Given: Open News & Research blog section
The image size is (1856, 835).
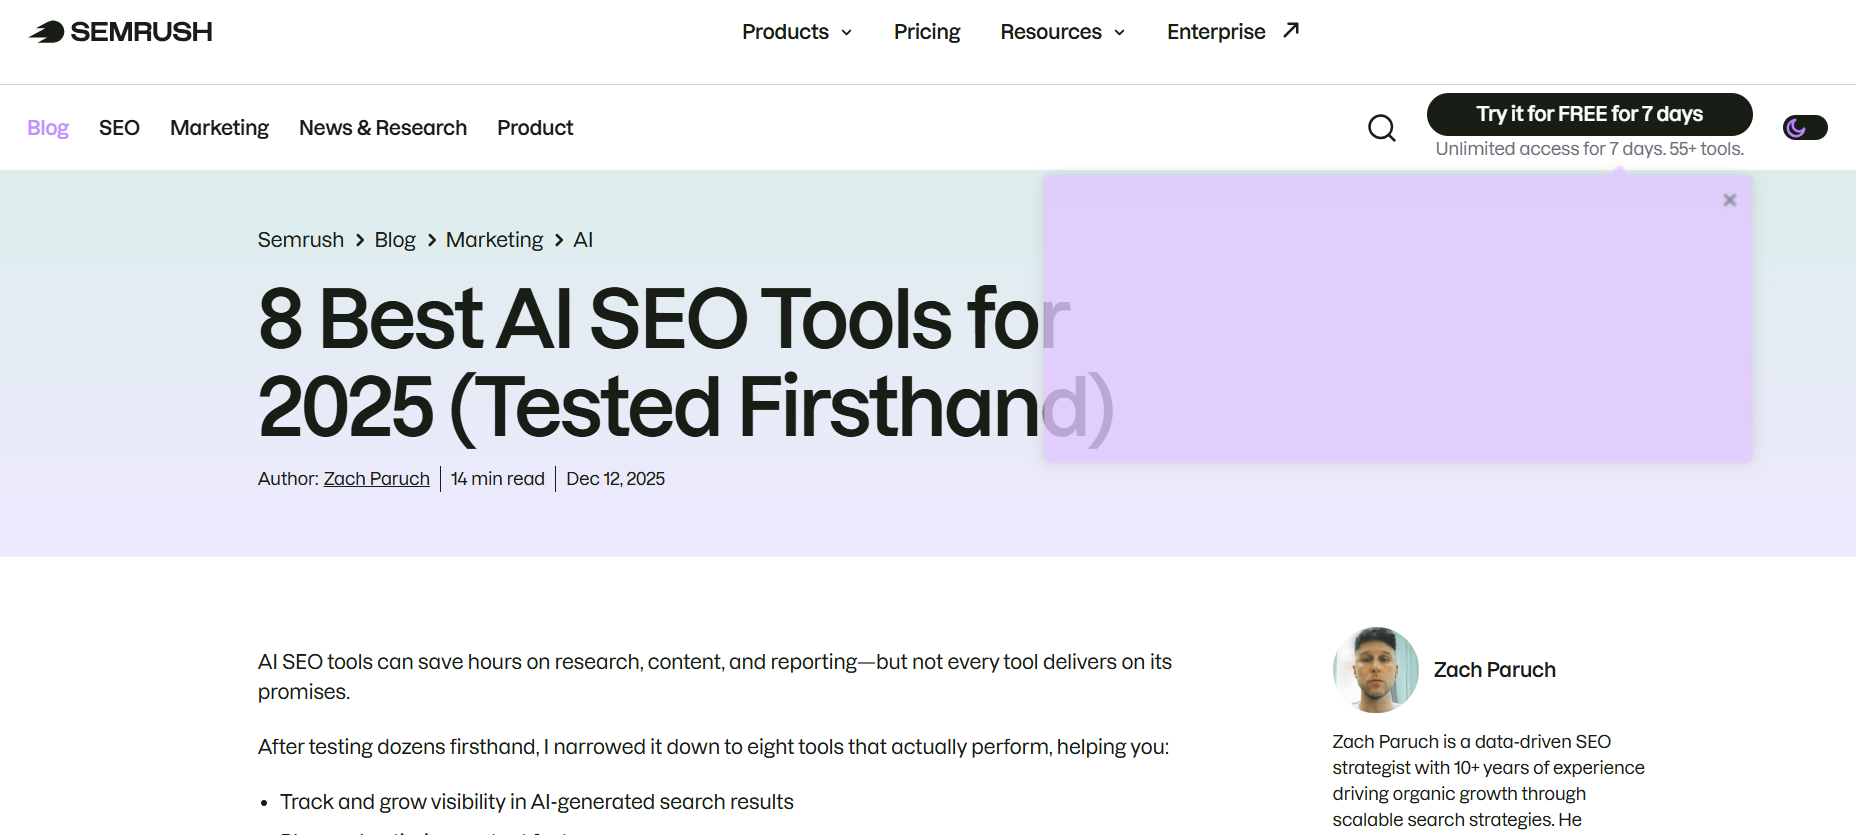Looking at the screenshot, I should coord(382,128).
